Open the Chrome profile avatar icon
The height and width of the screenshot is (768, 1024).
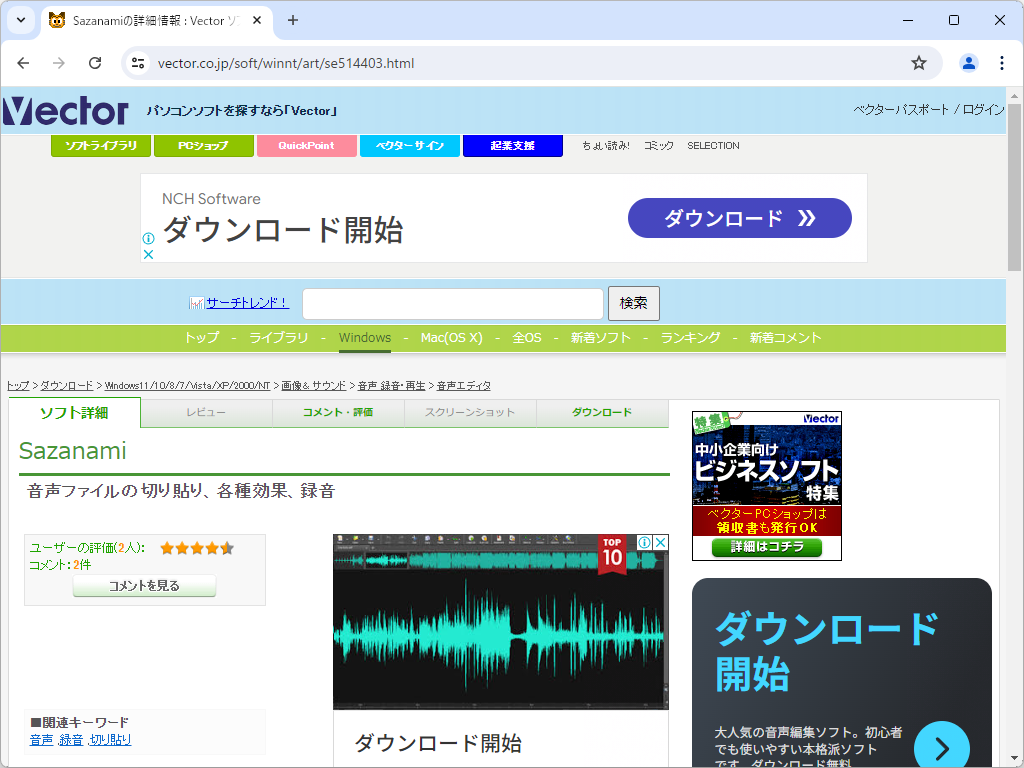pyautogui.click(x=967, y=62)
